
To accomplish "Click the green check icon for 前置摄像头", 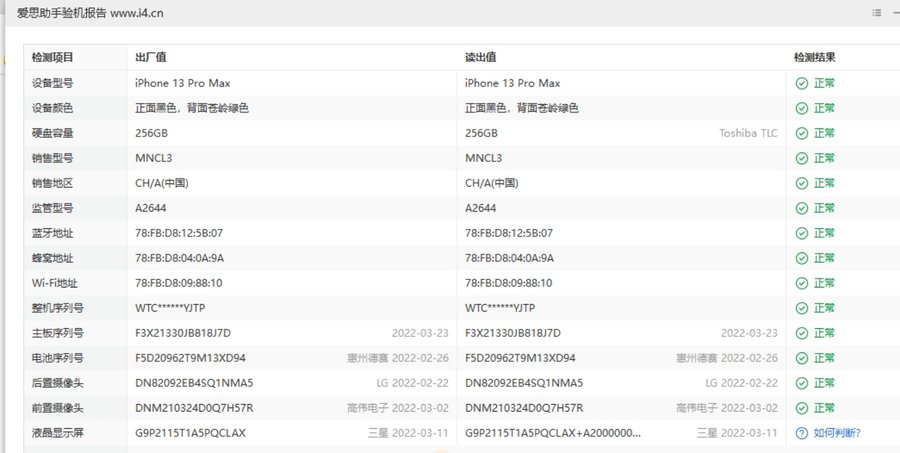I will tap(801, 408).
